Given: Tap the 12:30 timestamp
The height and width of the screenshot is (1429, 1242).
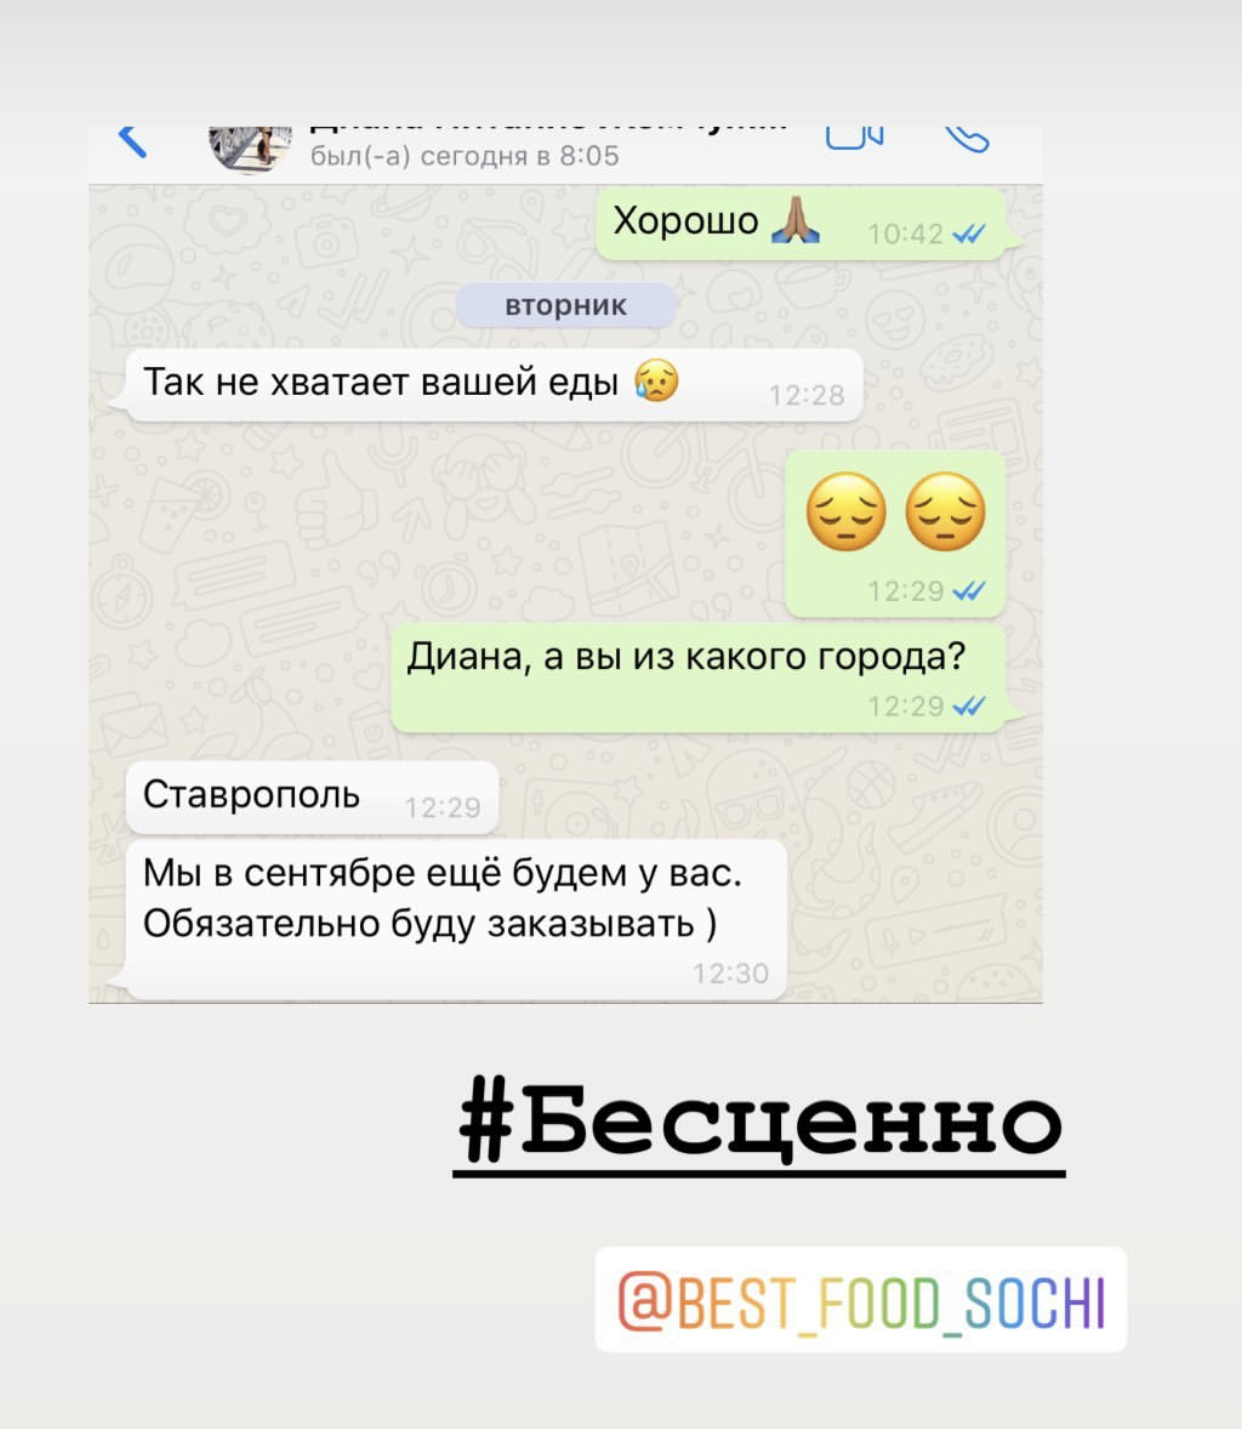Looking at the screenshot, I should (x=731, y=973).
